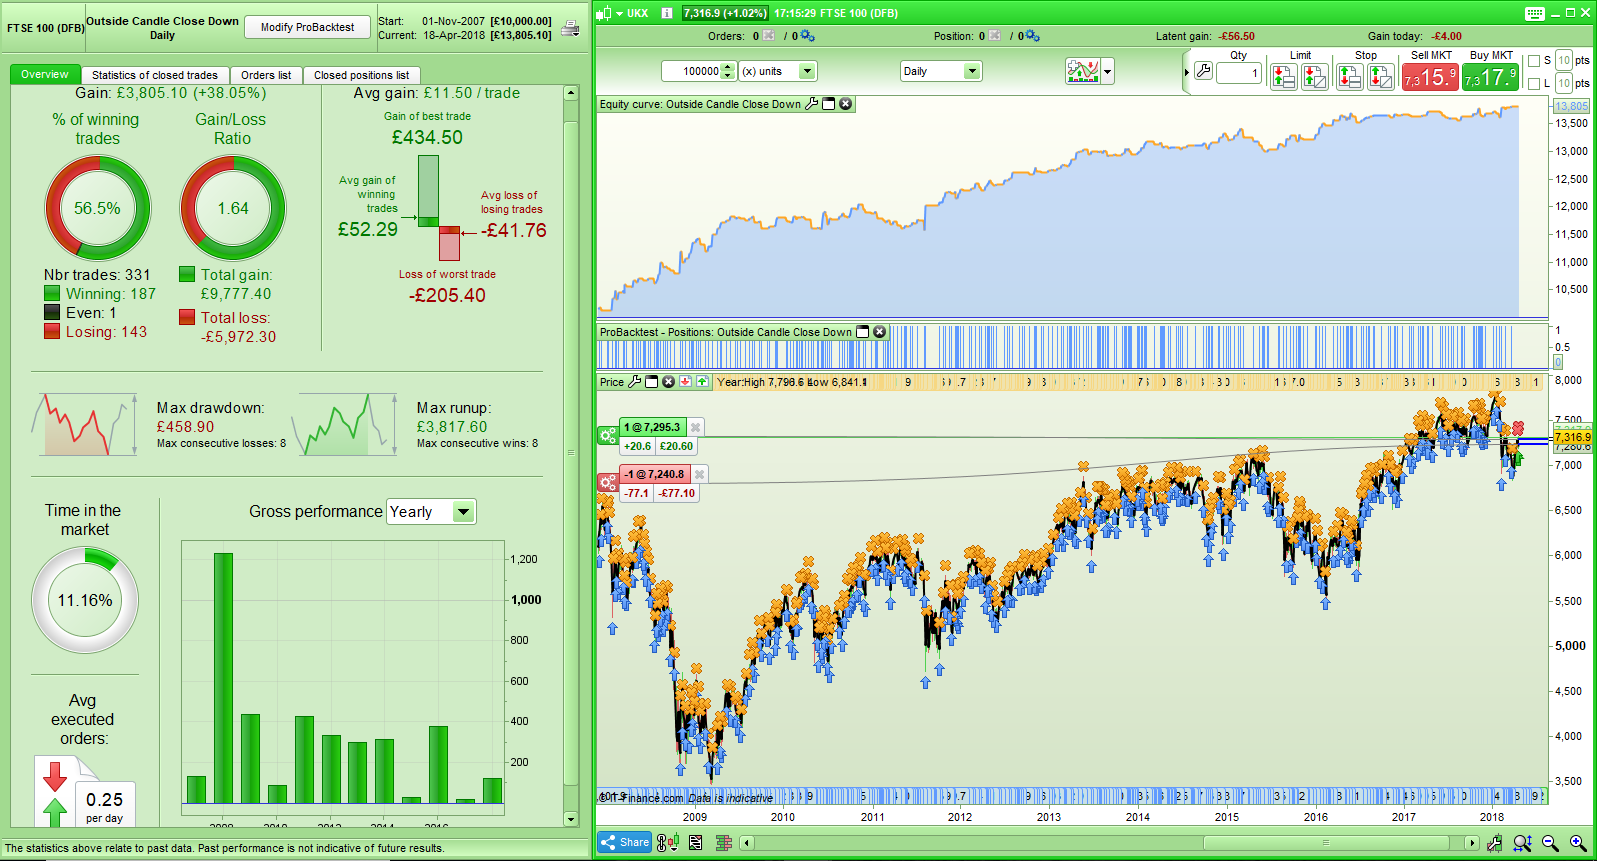Click the chart scroll right arrow

[1472, 843]
